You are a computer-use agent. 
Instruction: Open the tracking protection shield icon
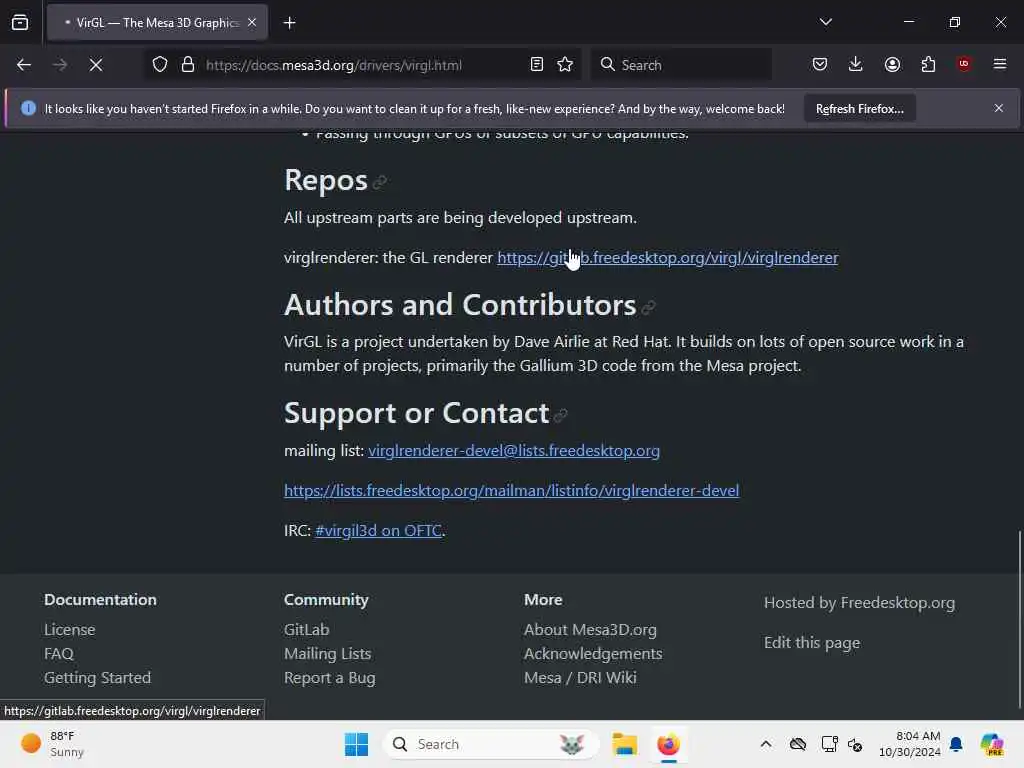coord(160,65)
